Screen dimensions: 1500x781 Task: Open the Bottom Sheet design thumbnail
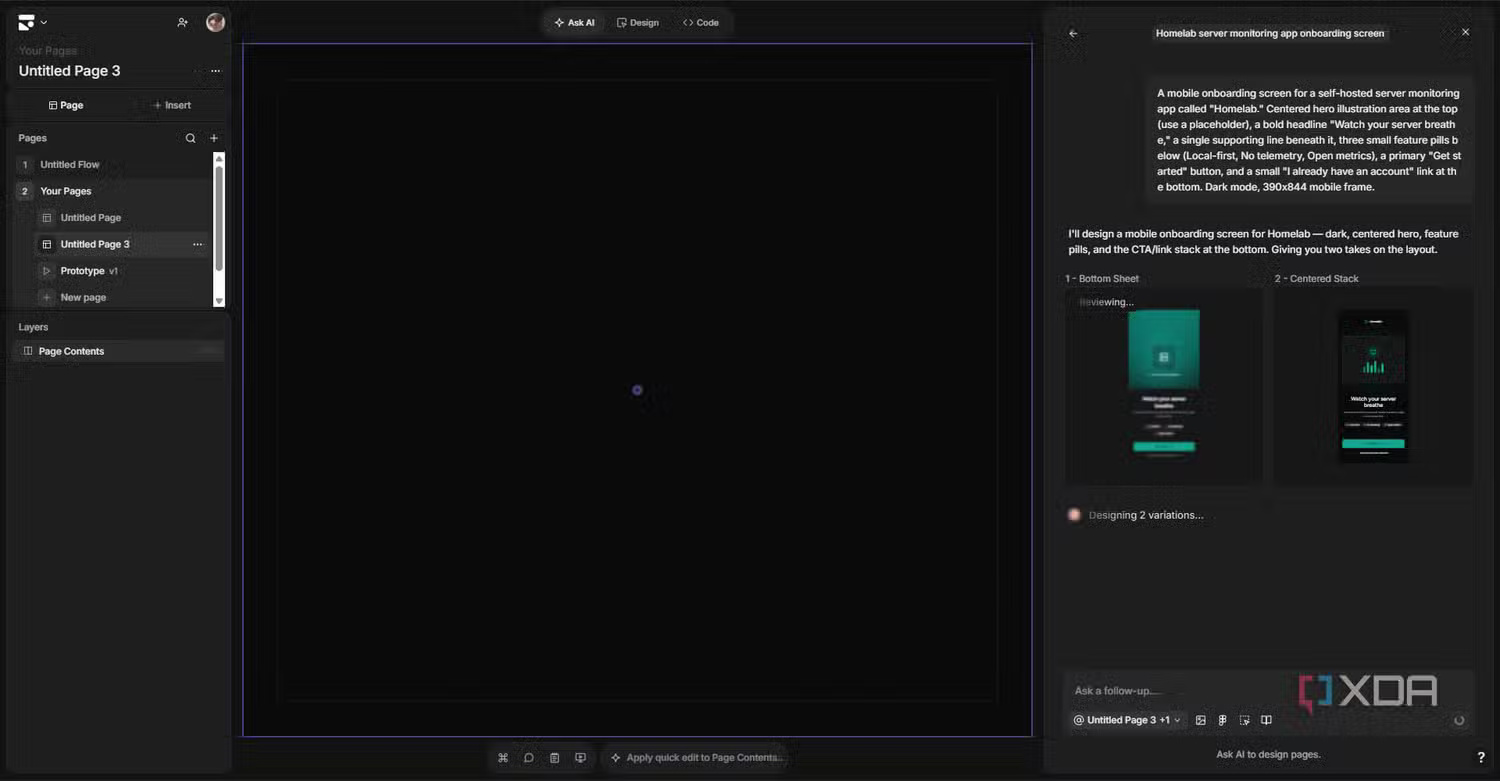[x=1164, y=386]
